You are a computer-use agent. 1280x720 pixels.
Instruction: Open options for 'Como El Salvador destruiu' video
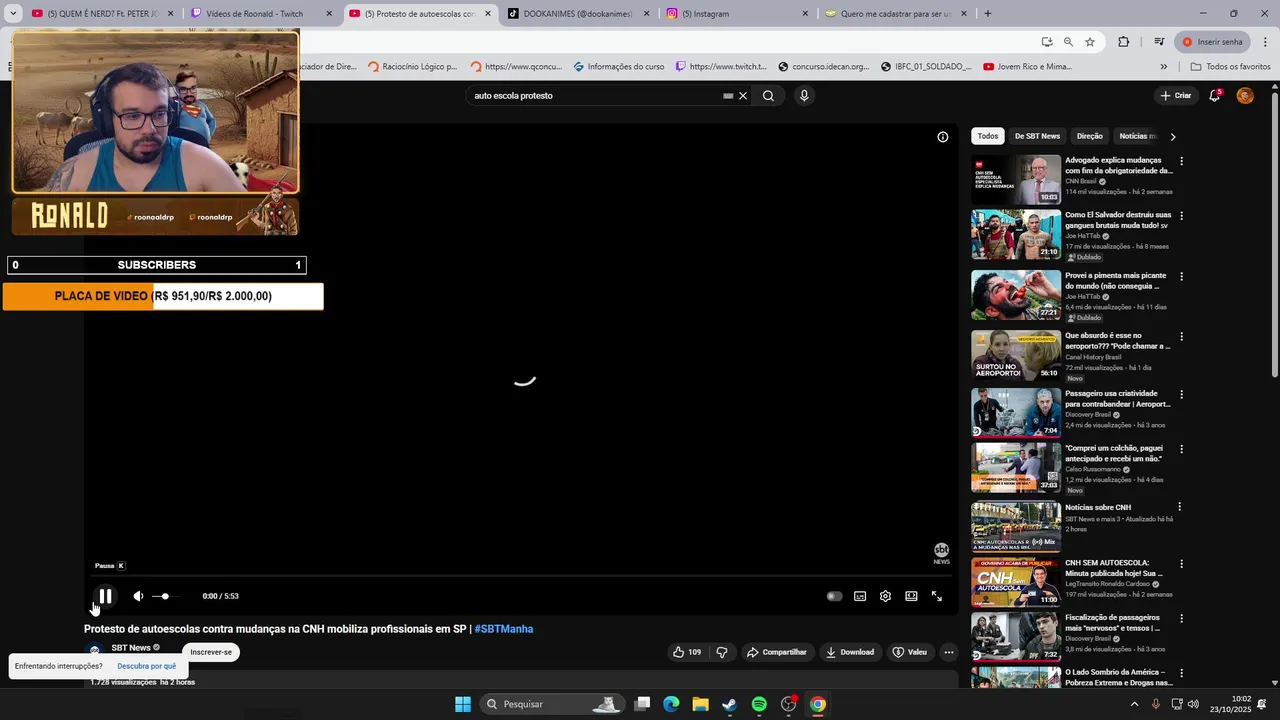click(x=1181, y=216)
